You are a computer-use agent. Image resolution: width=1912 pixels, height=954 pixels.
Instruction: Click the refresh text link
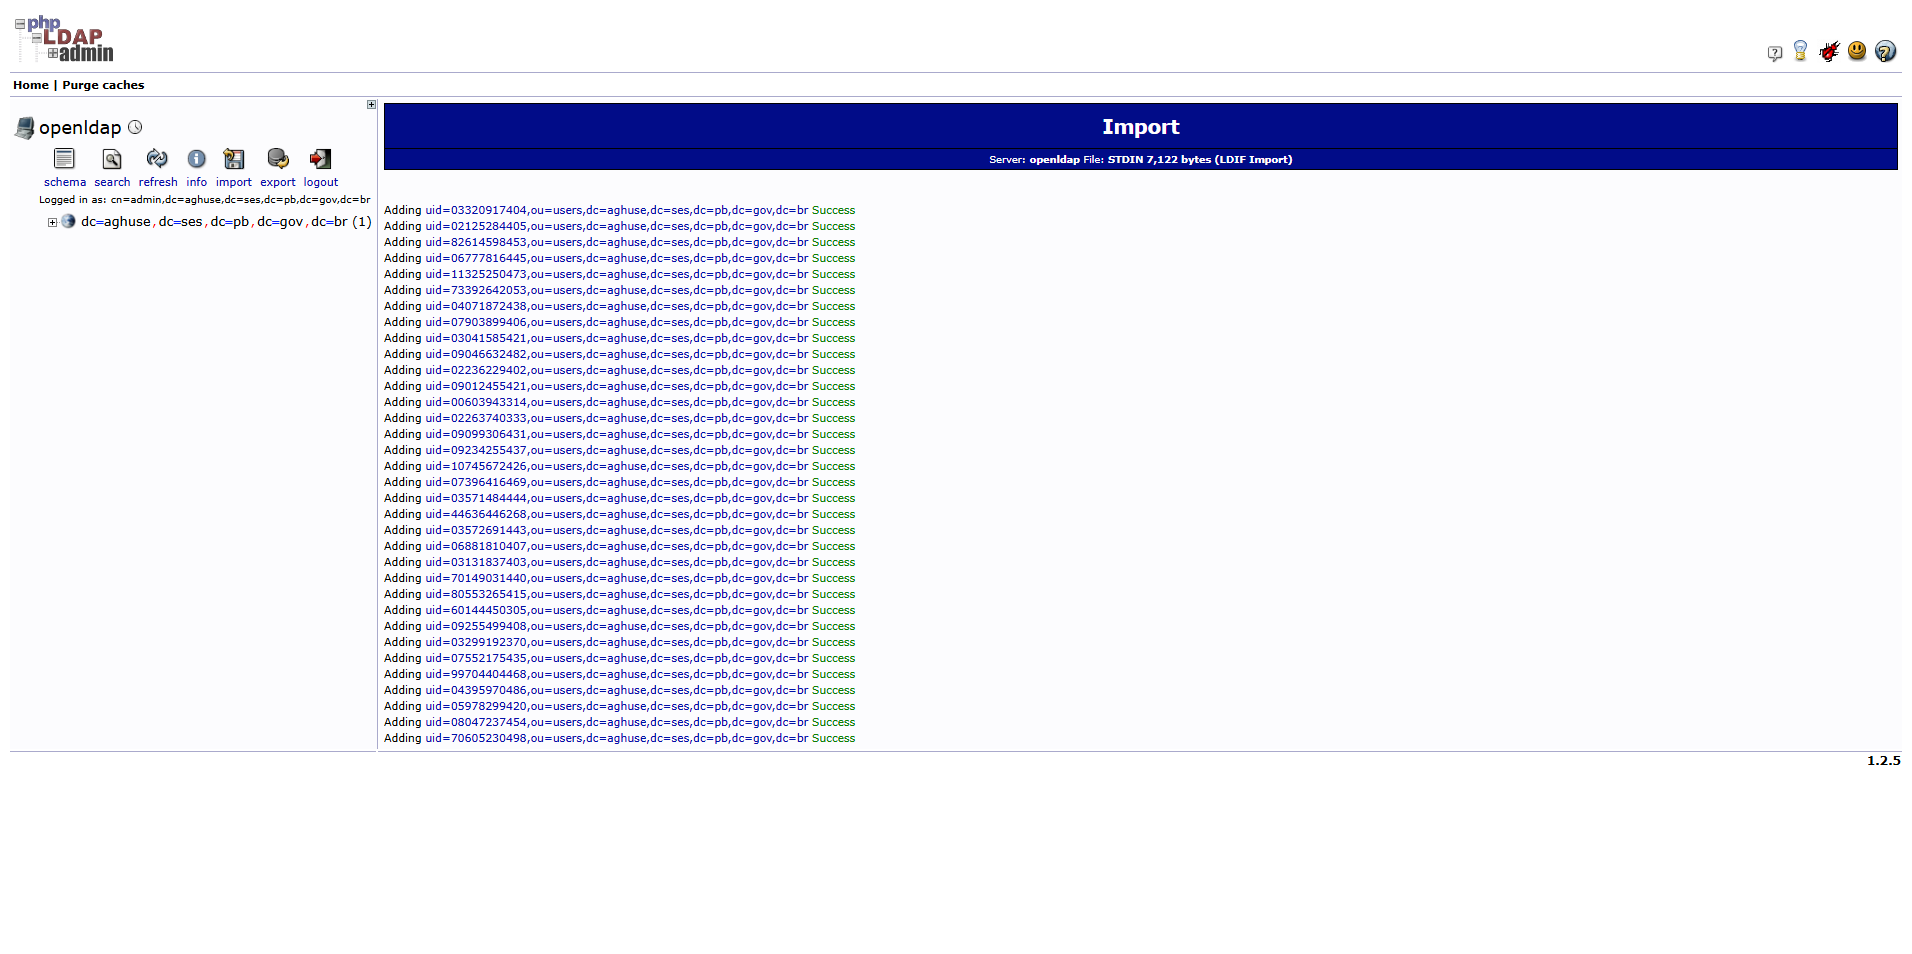pyautogui.click(x=158, y=182)
